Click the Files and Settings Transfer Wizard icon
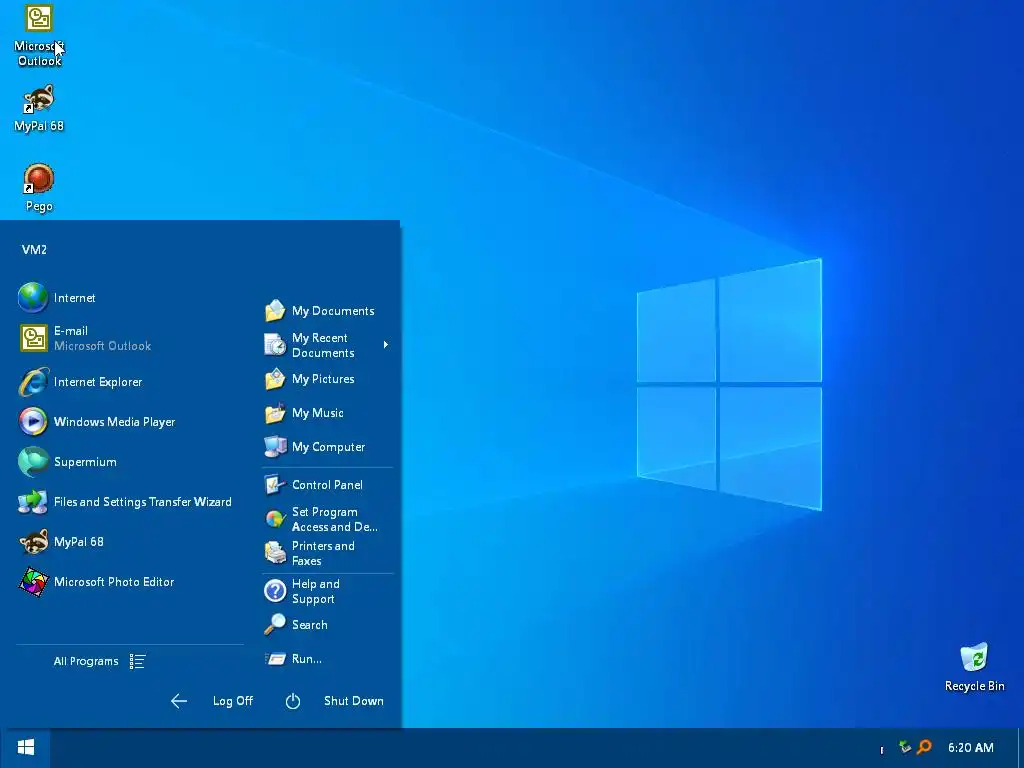 point(33,502)
